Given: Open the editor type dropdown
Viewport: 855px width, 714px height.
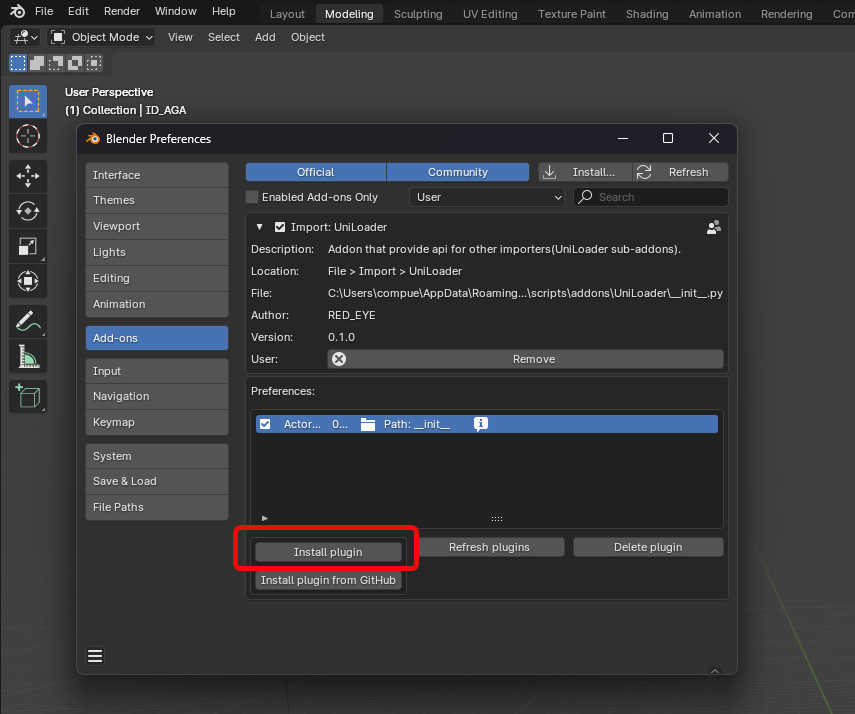Looking at the screenshot, I should (x=25, y=37).
